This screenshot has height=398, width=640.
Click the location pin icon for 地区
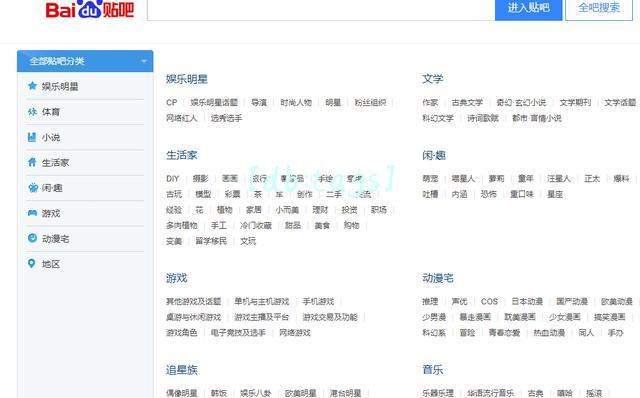[x=31, y=264]
